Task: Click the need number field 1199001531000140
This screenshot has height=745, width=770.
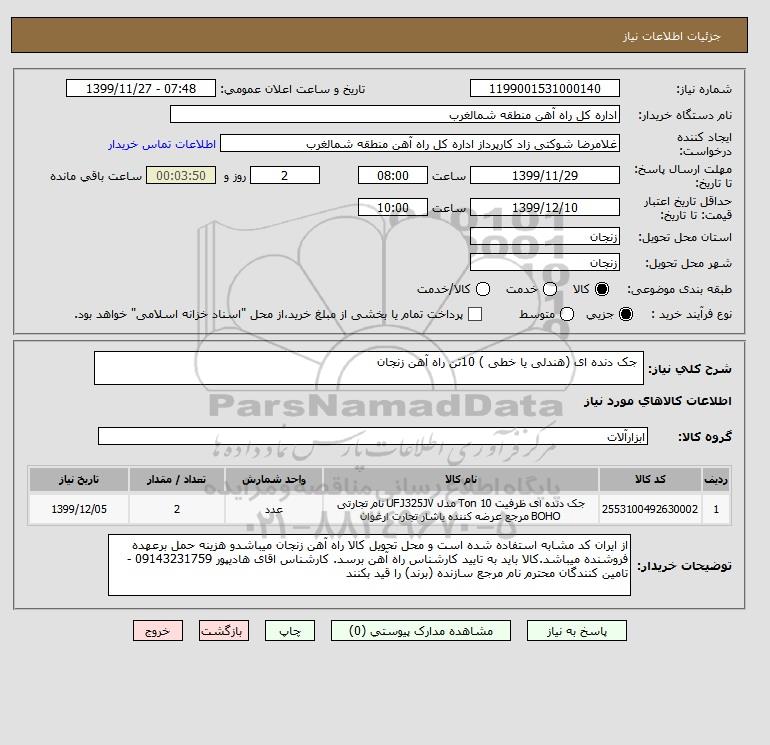Action: [x=545, y=89]
